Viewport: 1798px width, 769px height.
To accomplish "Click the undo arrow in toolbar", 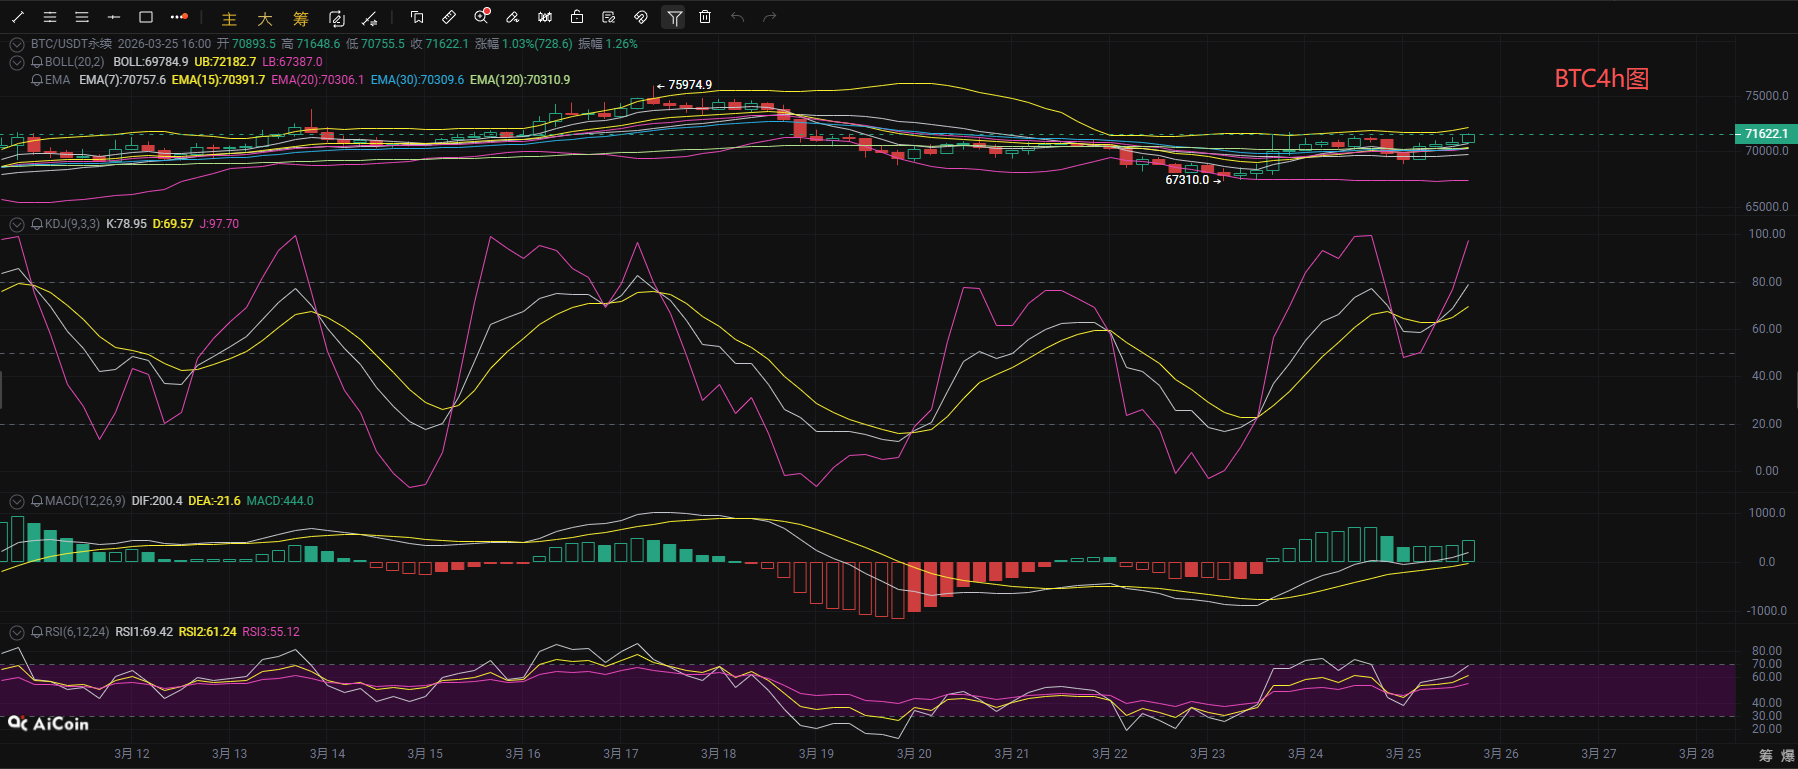I will pos(737,17).
